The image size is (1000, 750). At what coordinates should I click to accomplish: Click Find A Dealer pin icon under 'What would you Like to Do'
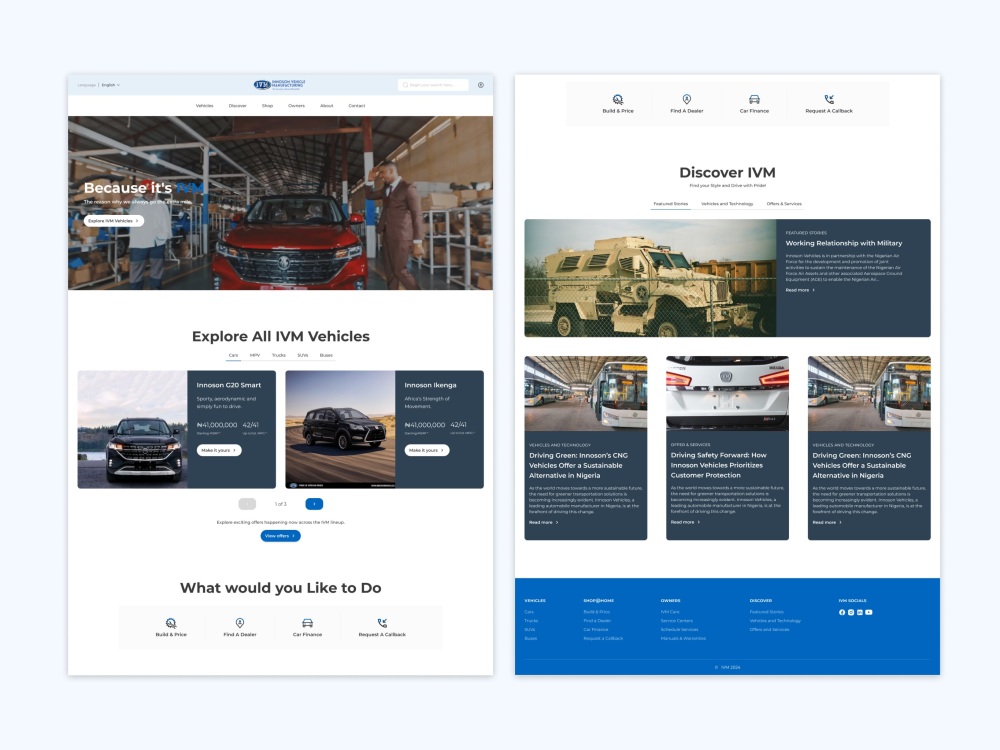(240, 622)
